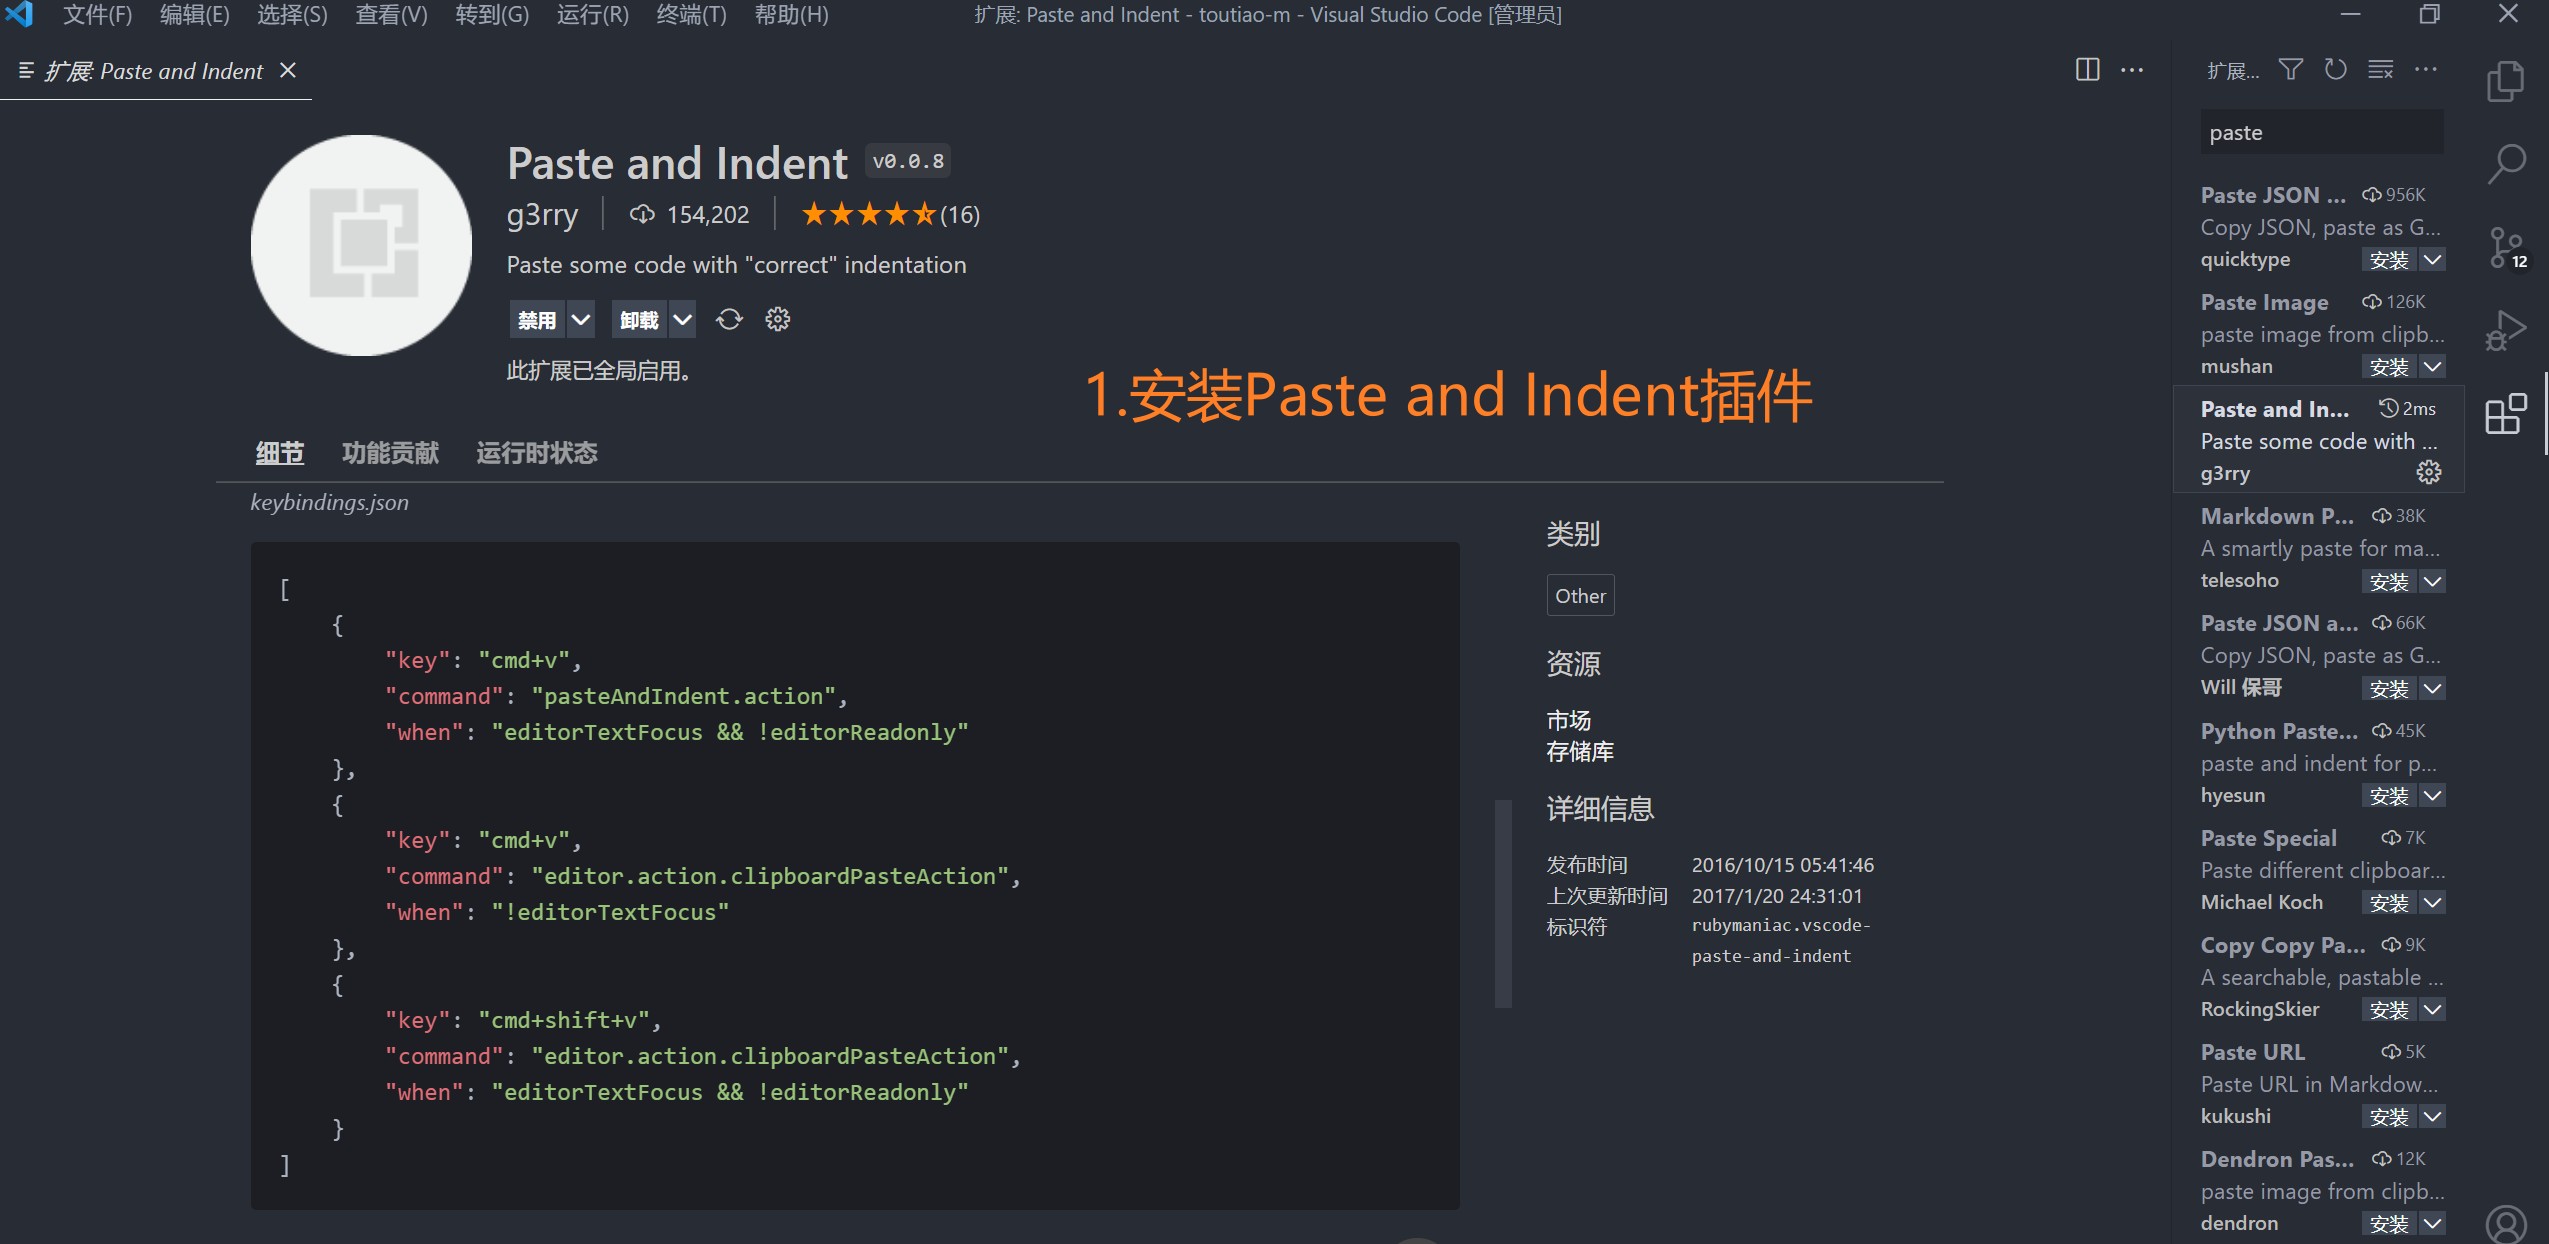Clear extension search results icon
Screen dimensions: 2549x1244
click(x=2380, y=70)
